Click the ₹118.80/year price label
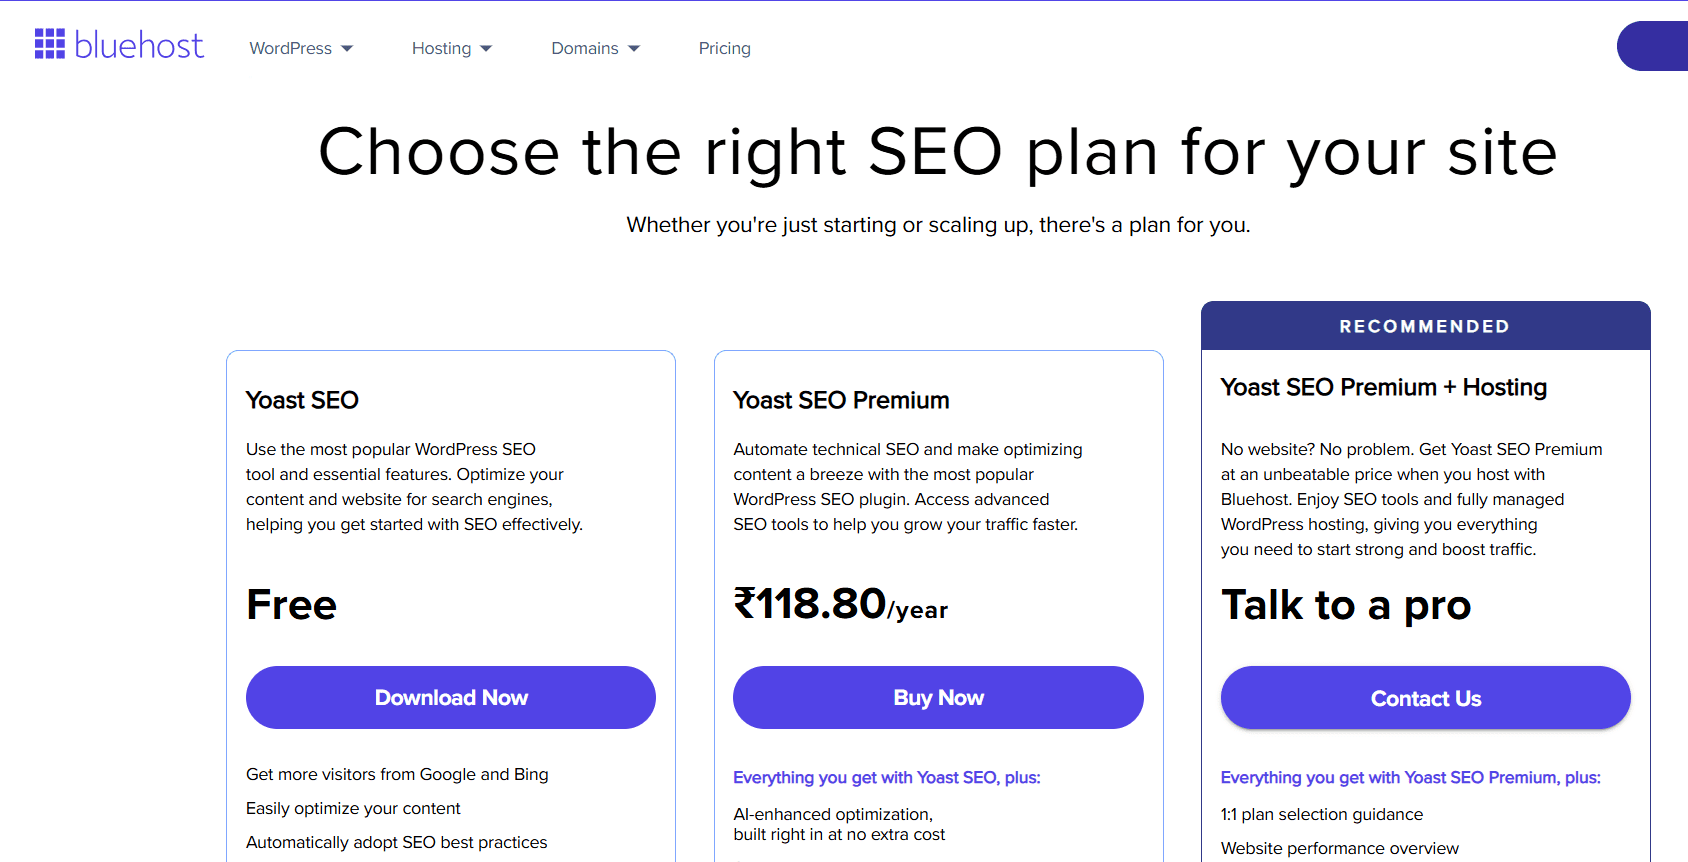This screenshot has width=1688, height=862. 840,607
